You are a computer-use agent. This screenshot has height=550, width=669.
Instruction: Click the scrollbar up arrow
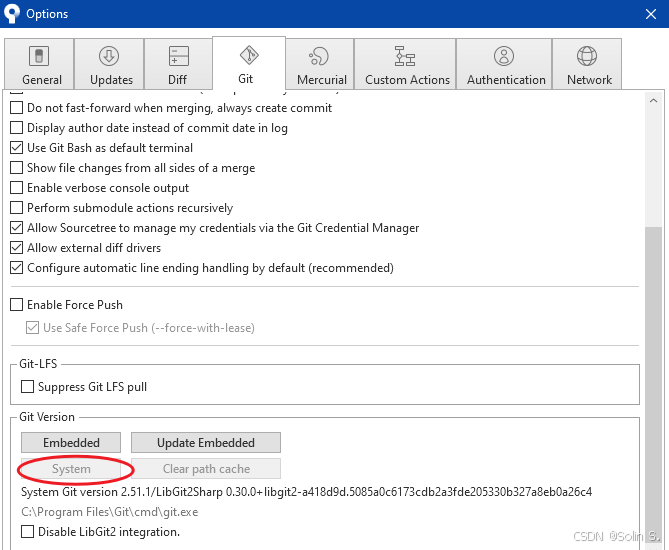point(653,101)
